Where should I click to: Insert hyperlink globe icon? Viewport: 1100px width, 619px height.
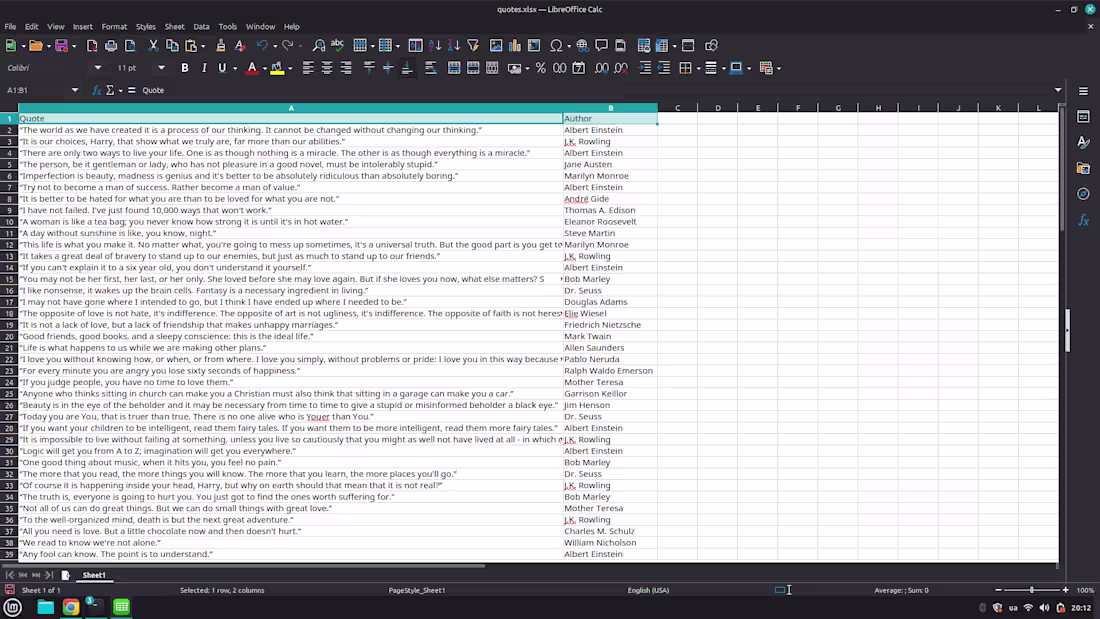[582, 46]
